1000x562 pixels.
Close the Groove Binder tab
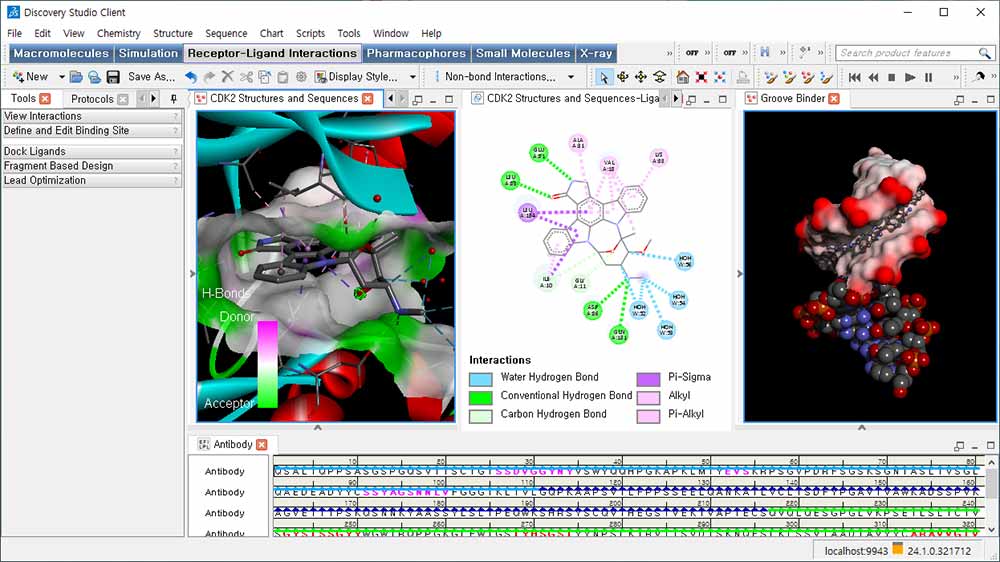[x=834, y=99]
